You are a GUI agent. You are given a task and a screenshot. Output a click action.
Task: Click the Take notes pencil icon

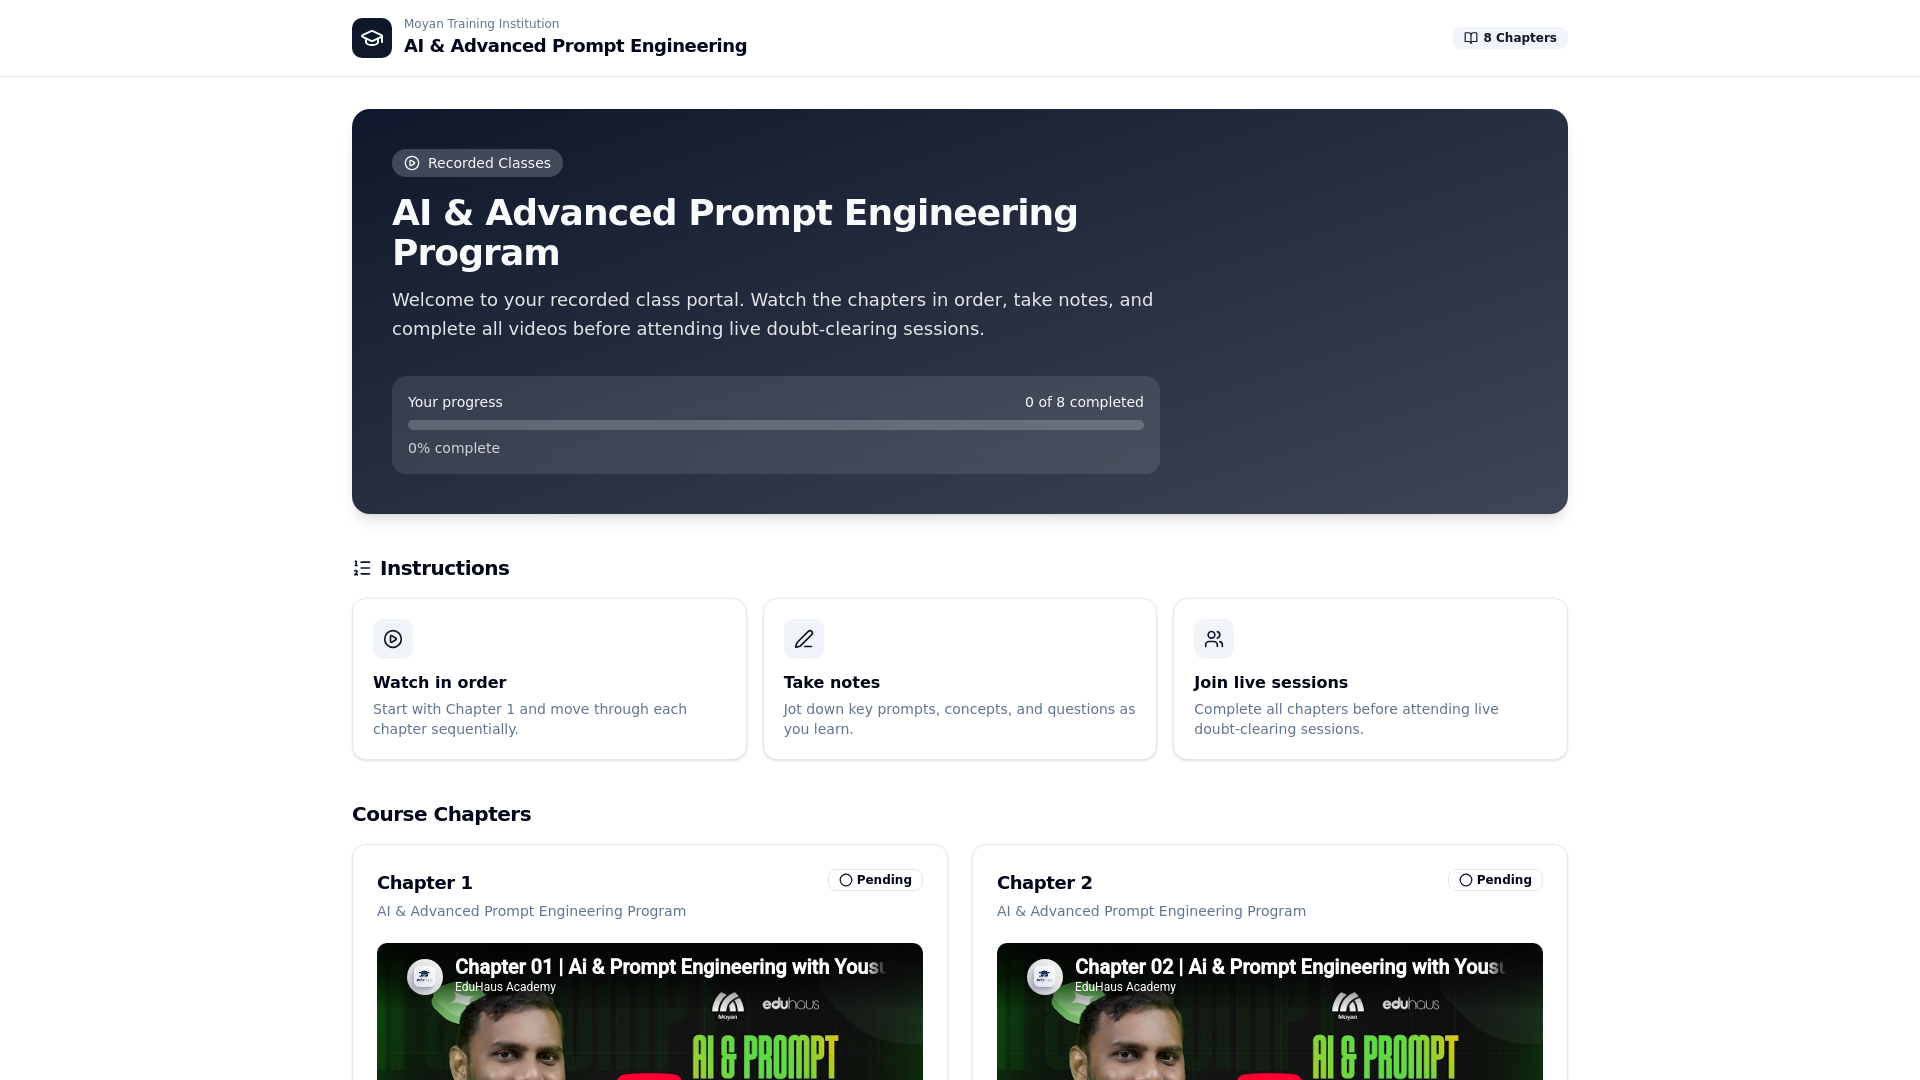tap(804, 639)
